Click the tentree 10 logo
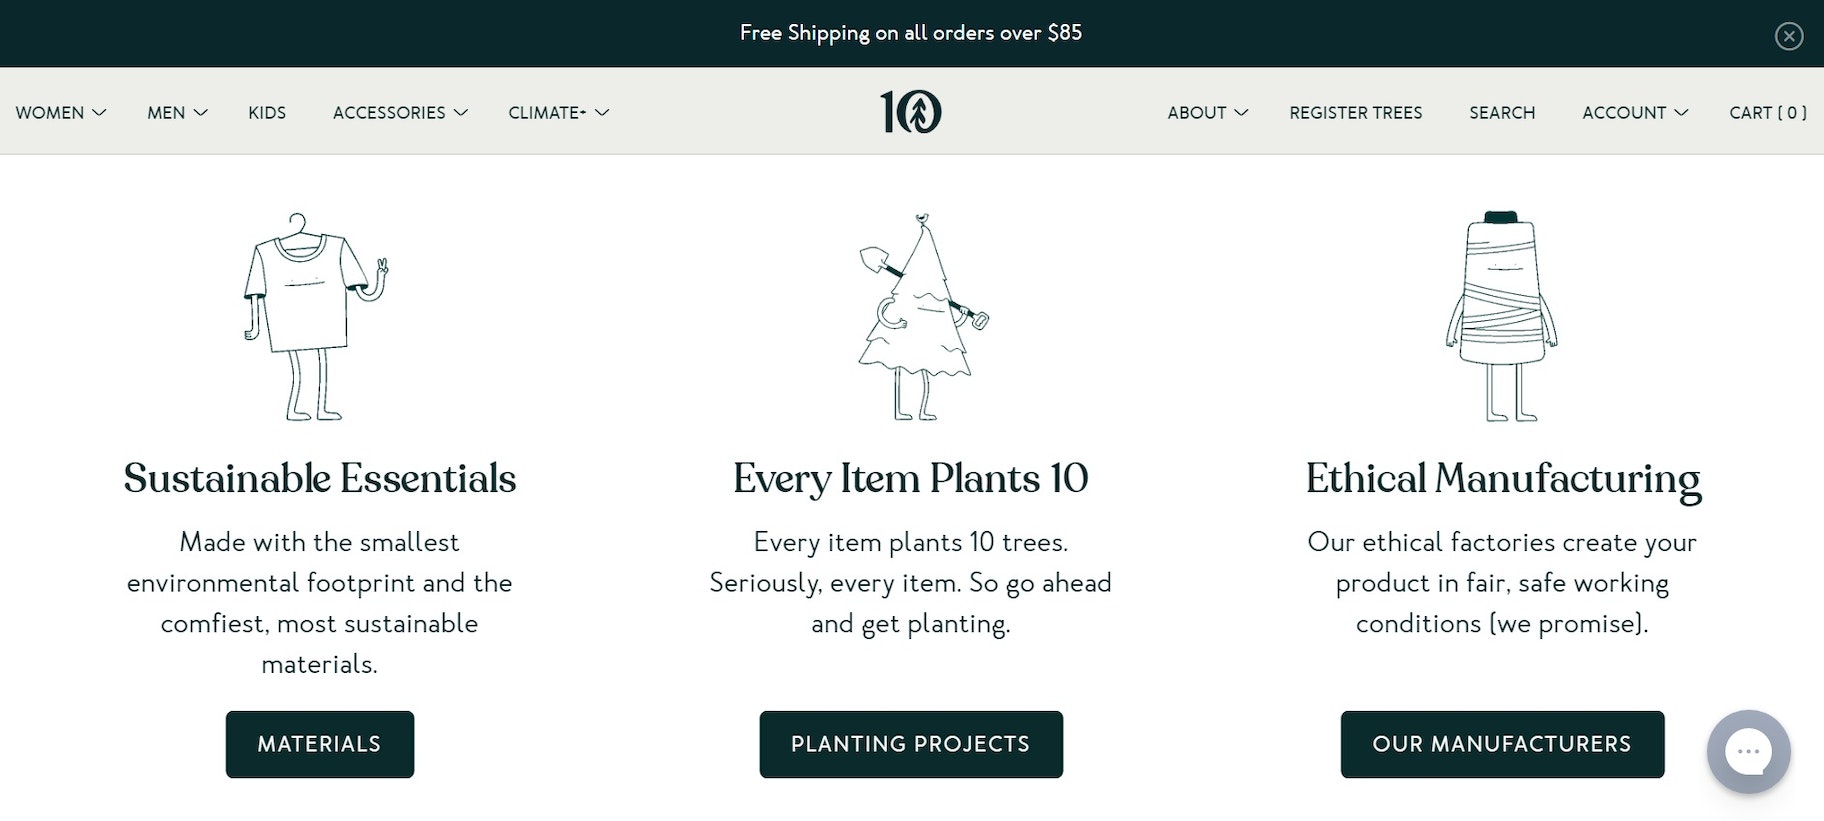1824x821 pixels. click(x=910, y=111)
